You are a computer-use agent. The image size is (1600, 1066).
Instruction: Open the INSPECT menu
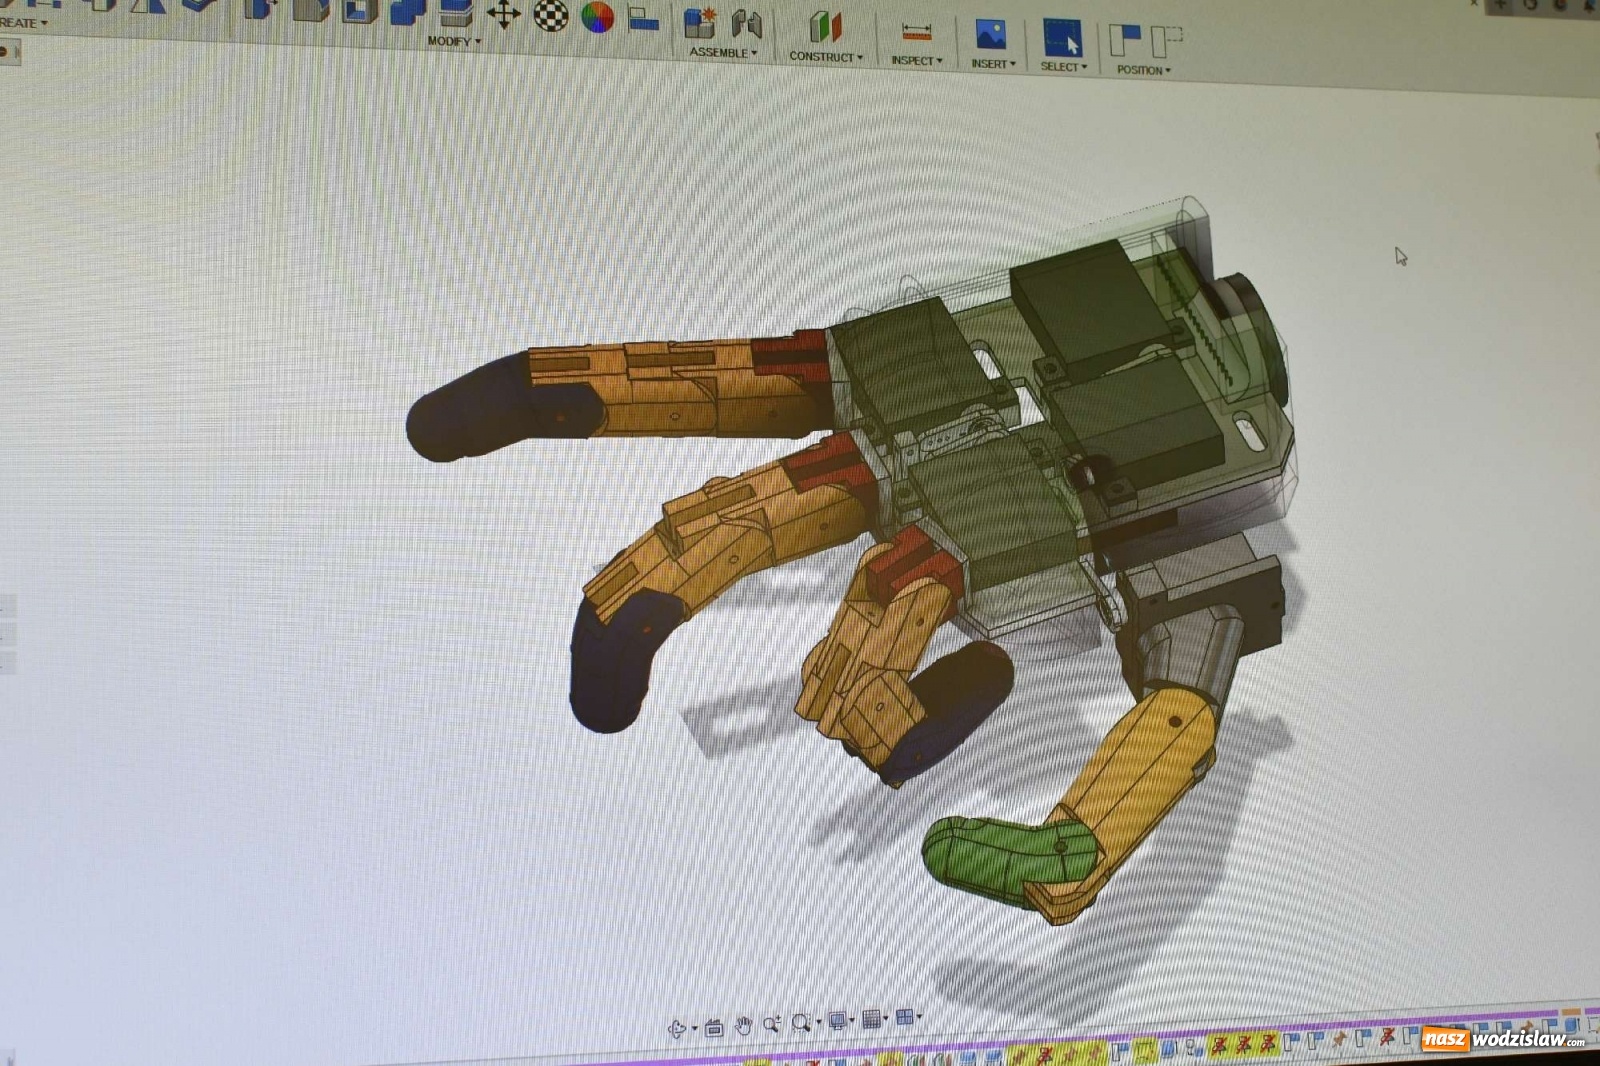(x=916, y=61)
